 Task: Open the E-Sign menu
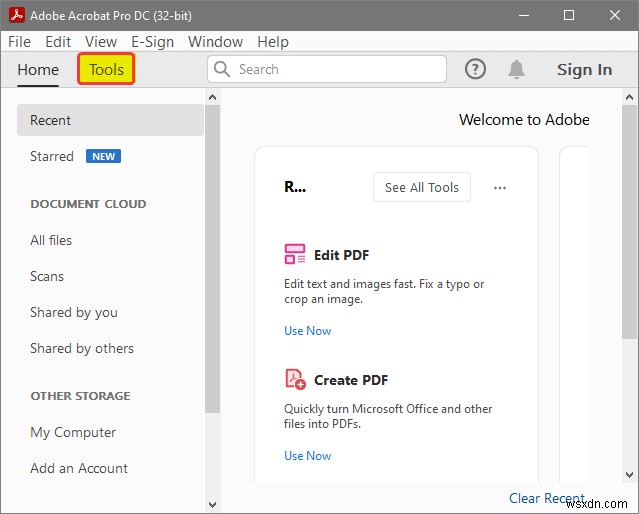click(x=152, y=42)
